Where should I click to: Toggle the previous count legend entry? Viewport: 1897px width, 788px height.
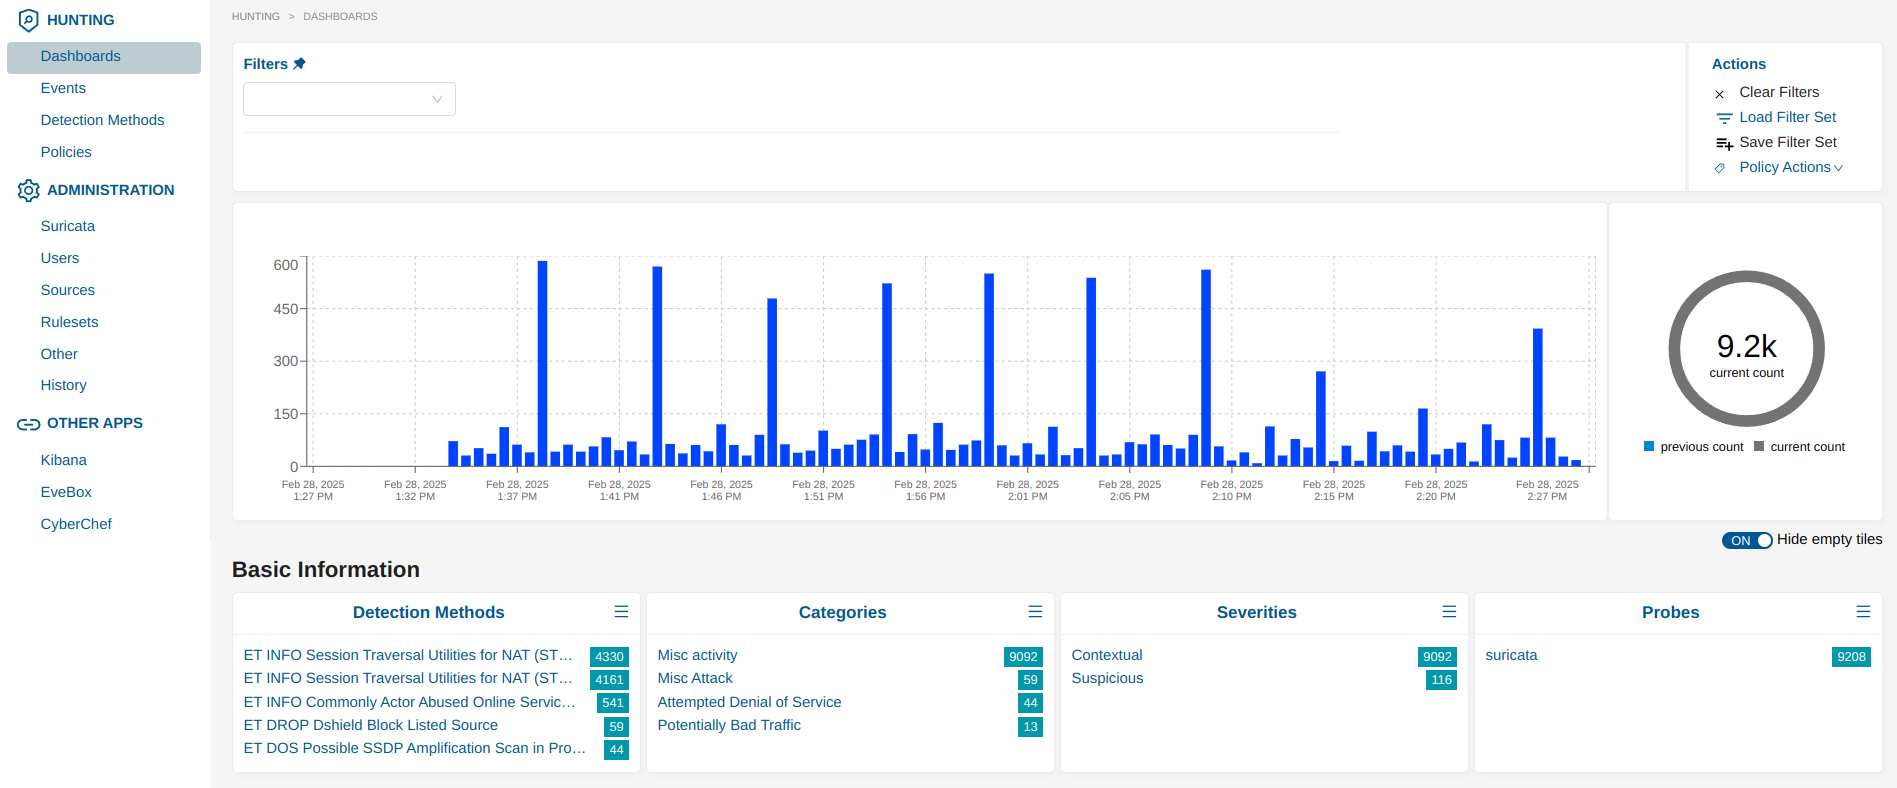1693,447
